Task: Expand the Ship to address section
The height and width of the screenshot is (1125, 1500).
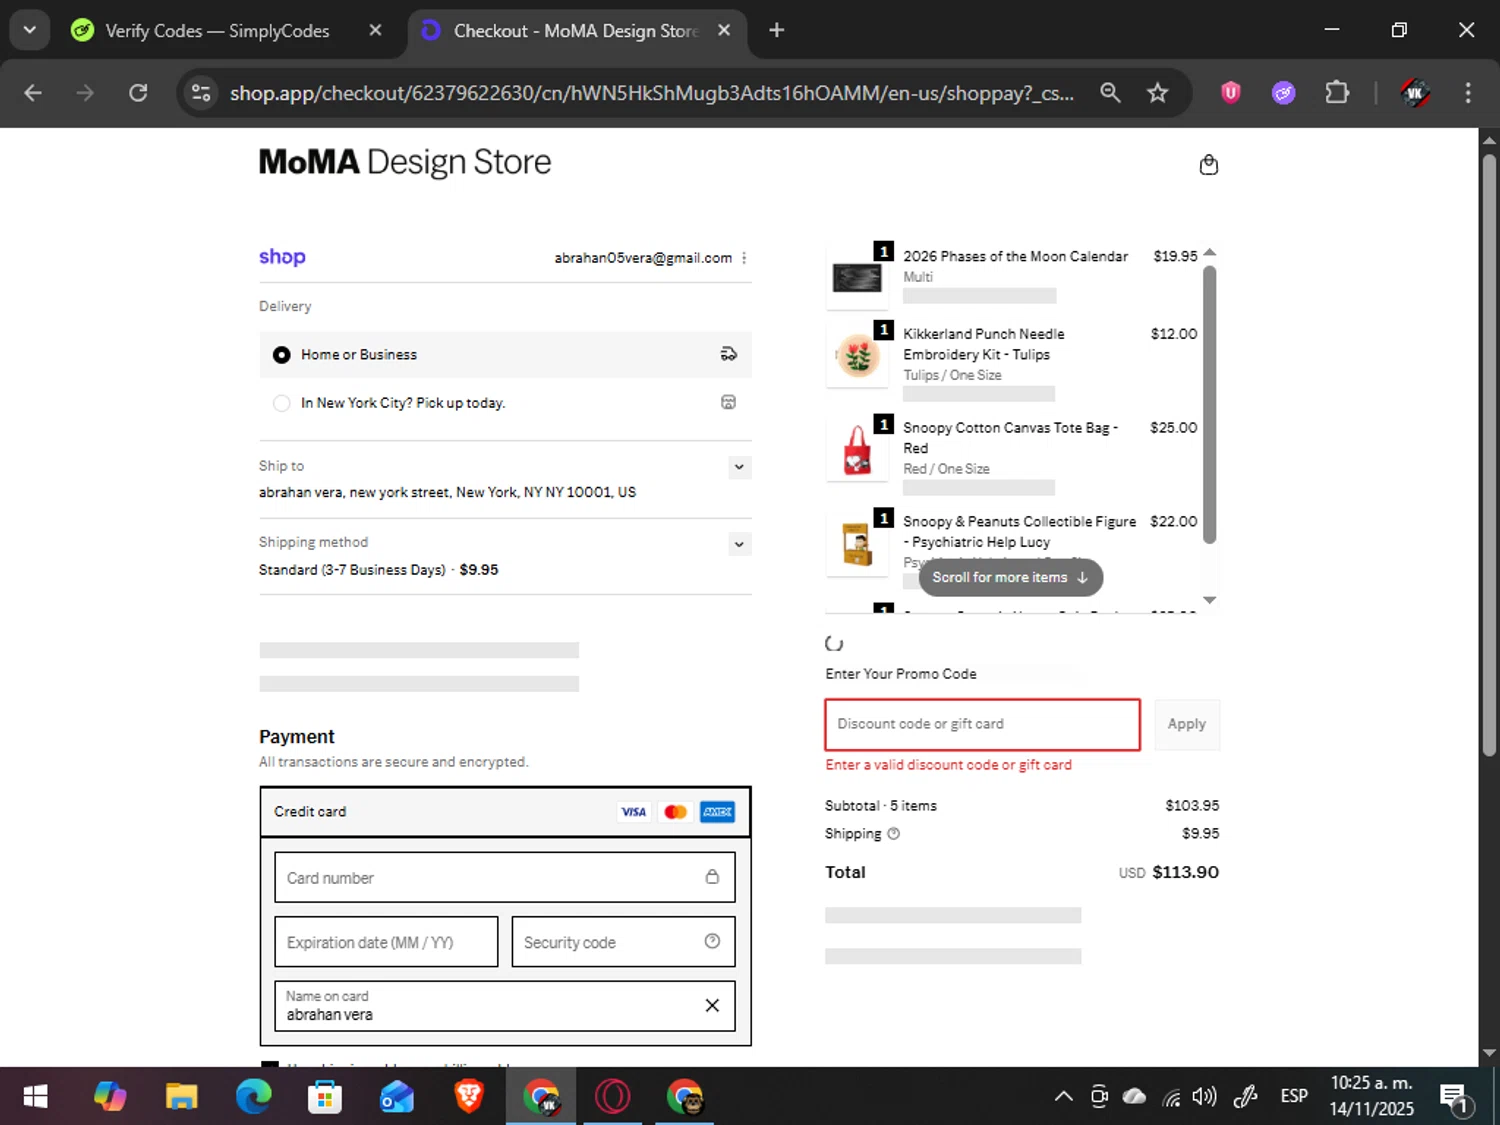Action: (x=738, y=467)
